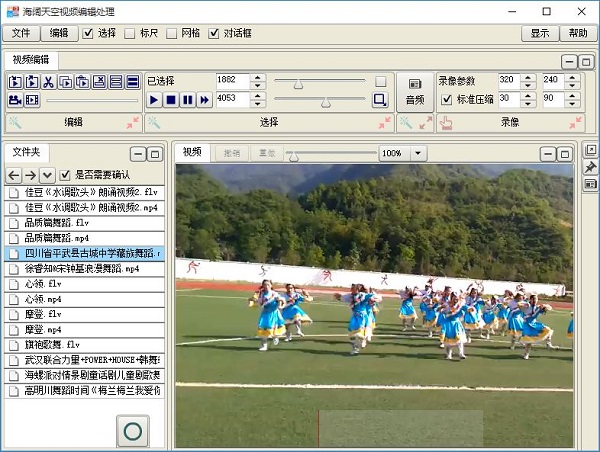
Task: Click the video zoom slider handle
Action: pos(293,157)
